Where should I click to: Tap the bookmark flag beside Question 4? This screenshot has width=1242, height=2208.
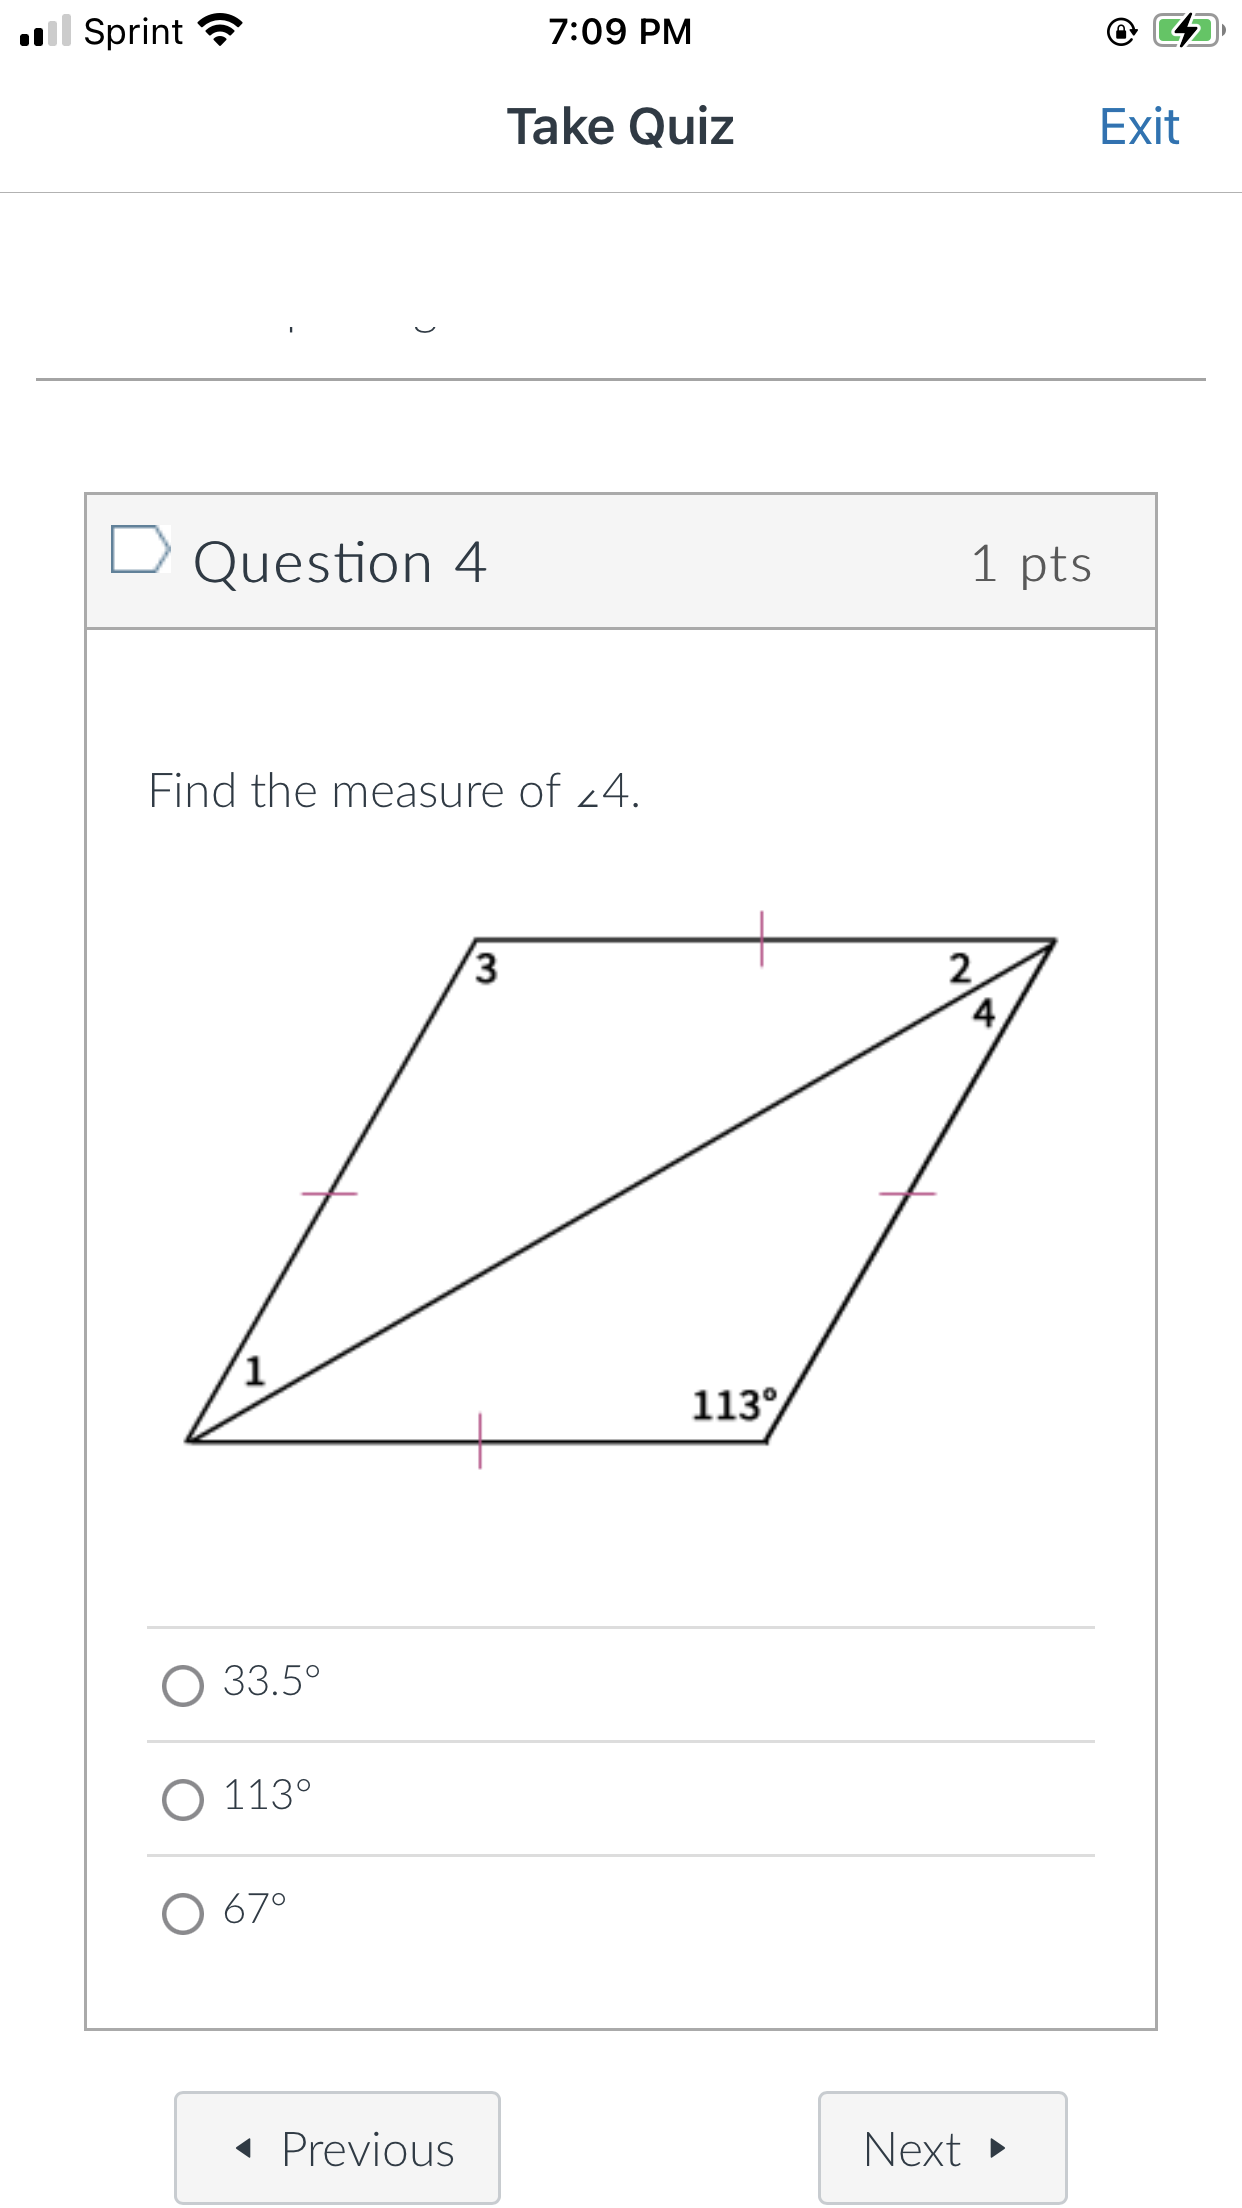[140, 552]
